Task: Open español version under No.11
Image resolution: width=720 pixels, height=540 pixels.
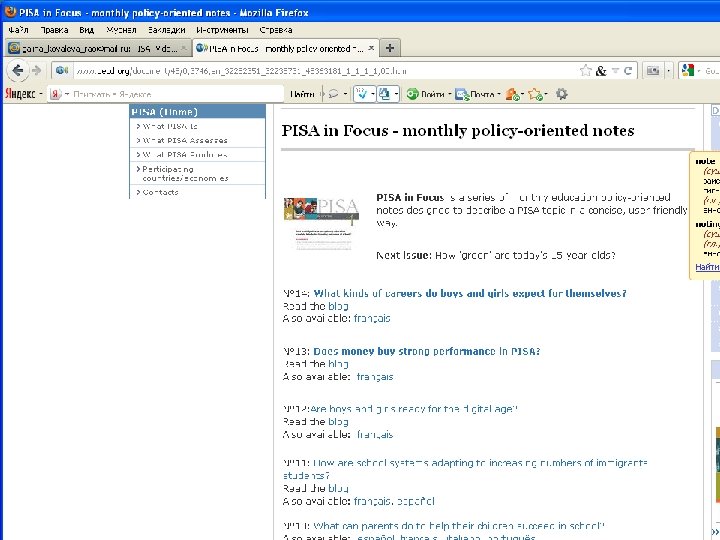Action: click(x=415, y=501)
